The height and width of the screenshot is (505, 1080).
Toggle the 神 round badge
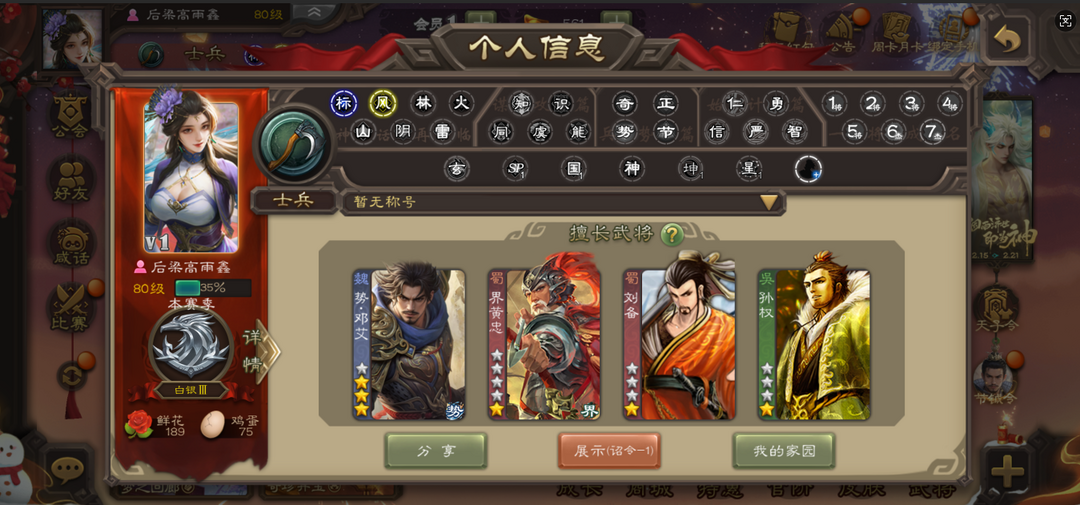632,169
